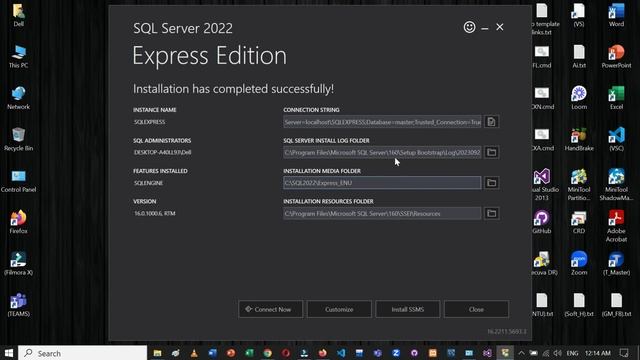Click the SQL Administrators value DESKTOP account

point(162,152)
